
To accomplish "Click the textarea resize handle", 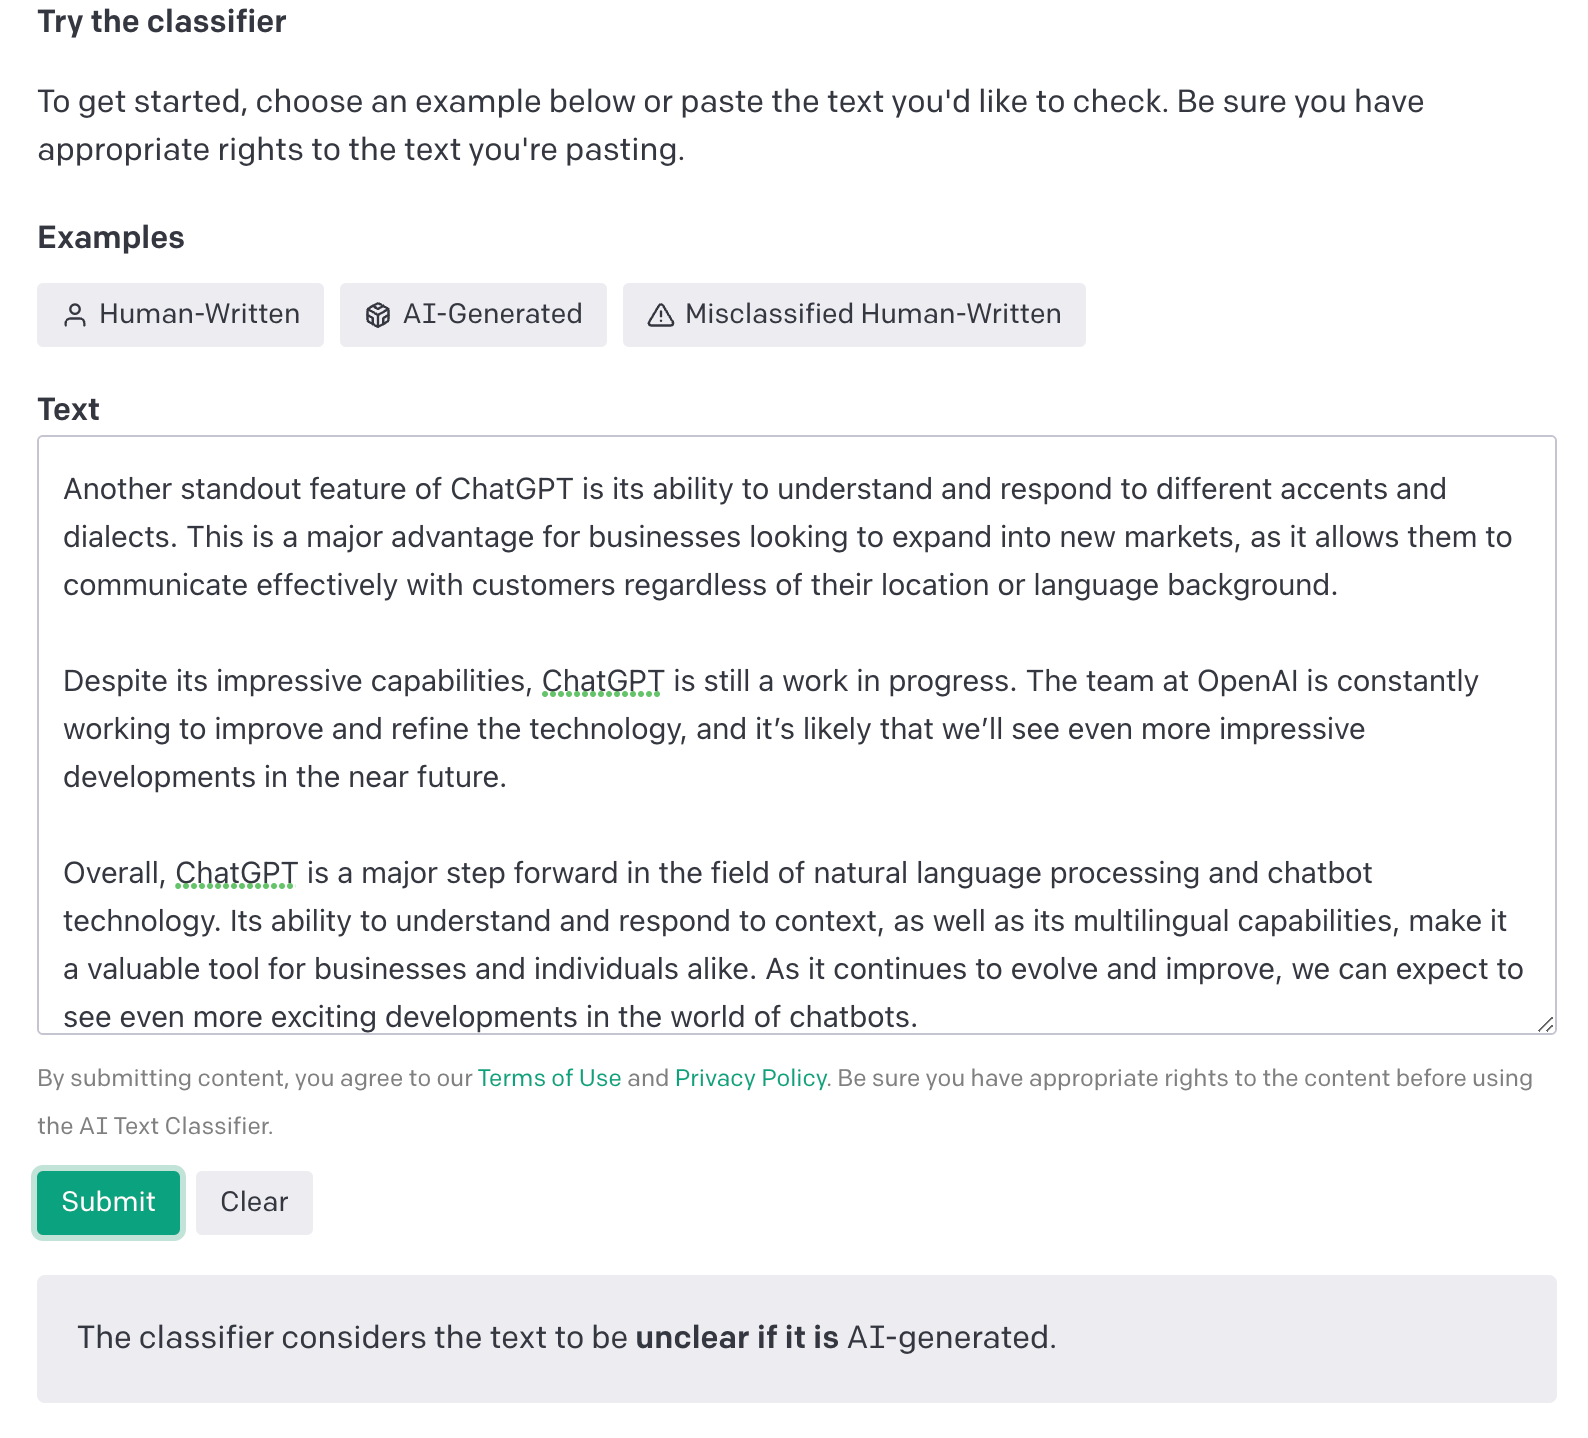I will (x=1545, y=1022).
